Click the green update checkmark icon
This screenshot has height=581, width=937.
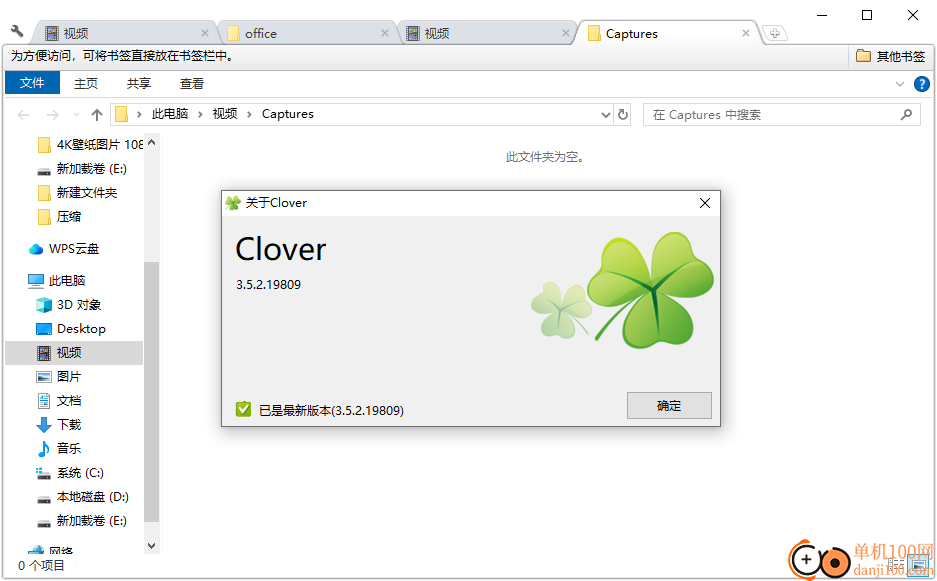coord(243,409)
